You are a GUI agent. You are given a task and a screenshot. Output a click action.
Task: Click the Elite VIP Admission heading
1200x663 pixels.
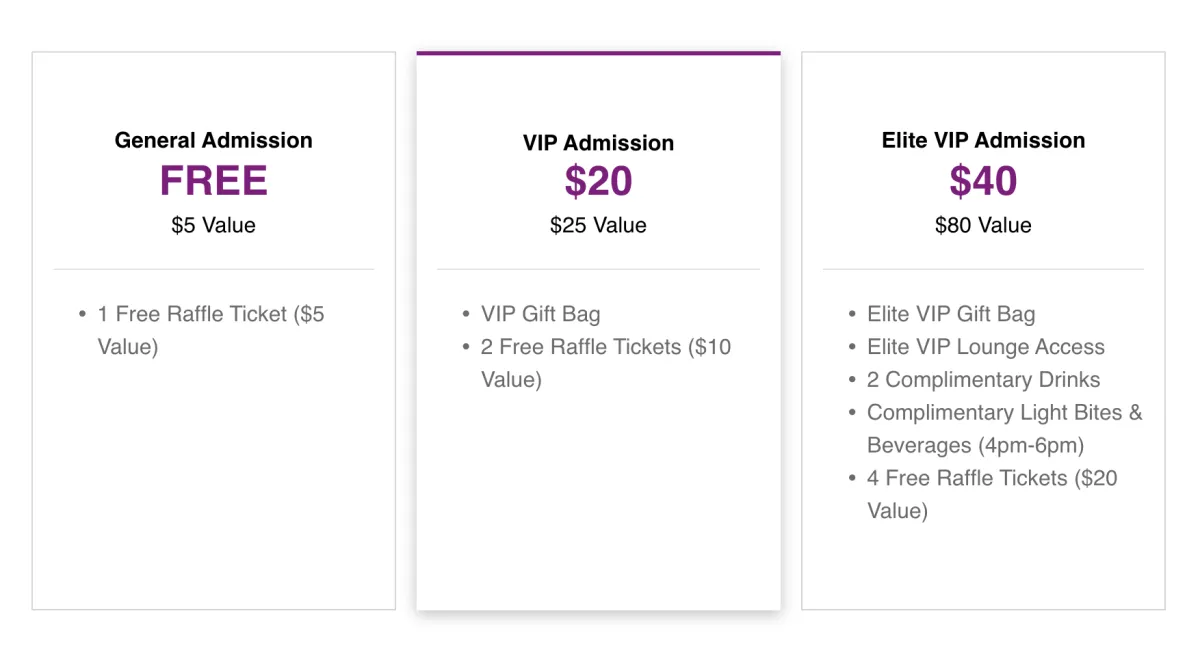[x=983, y=140]
